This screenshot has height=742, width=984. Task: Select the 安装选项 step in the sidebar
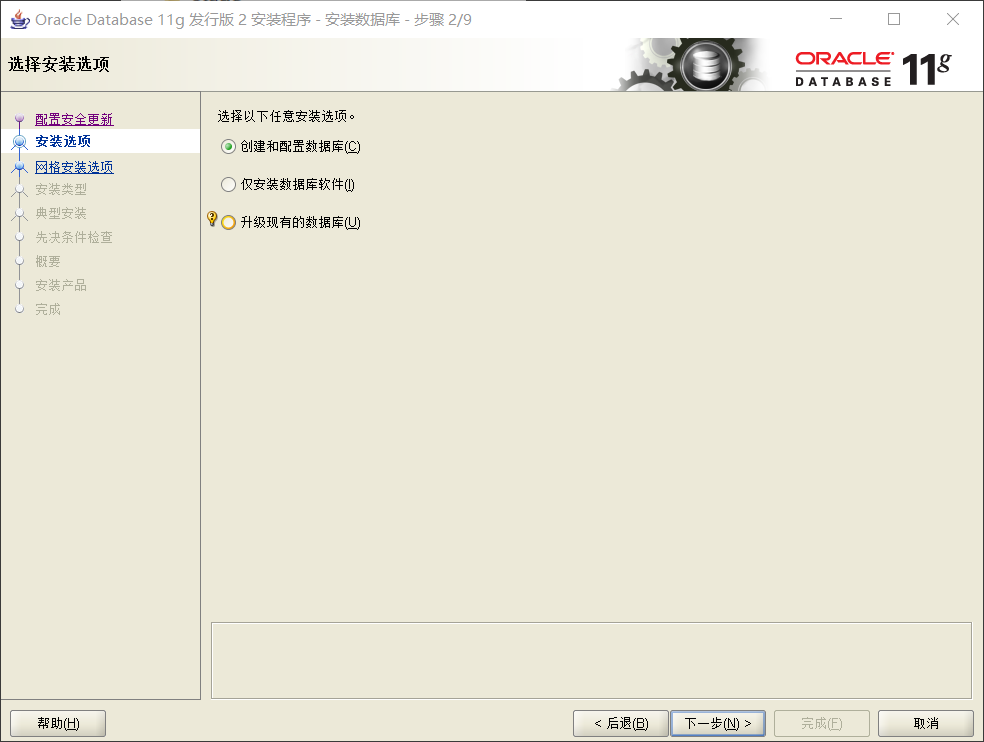point(63,142)
